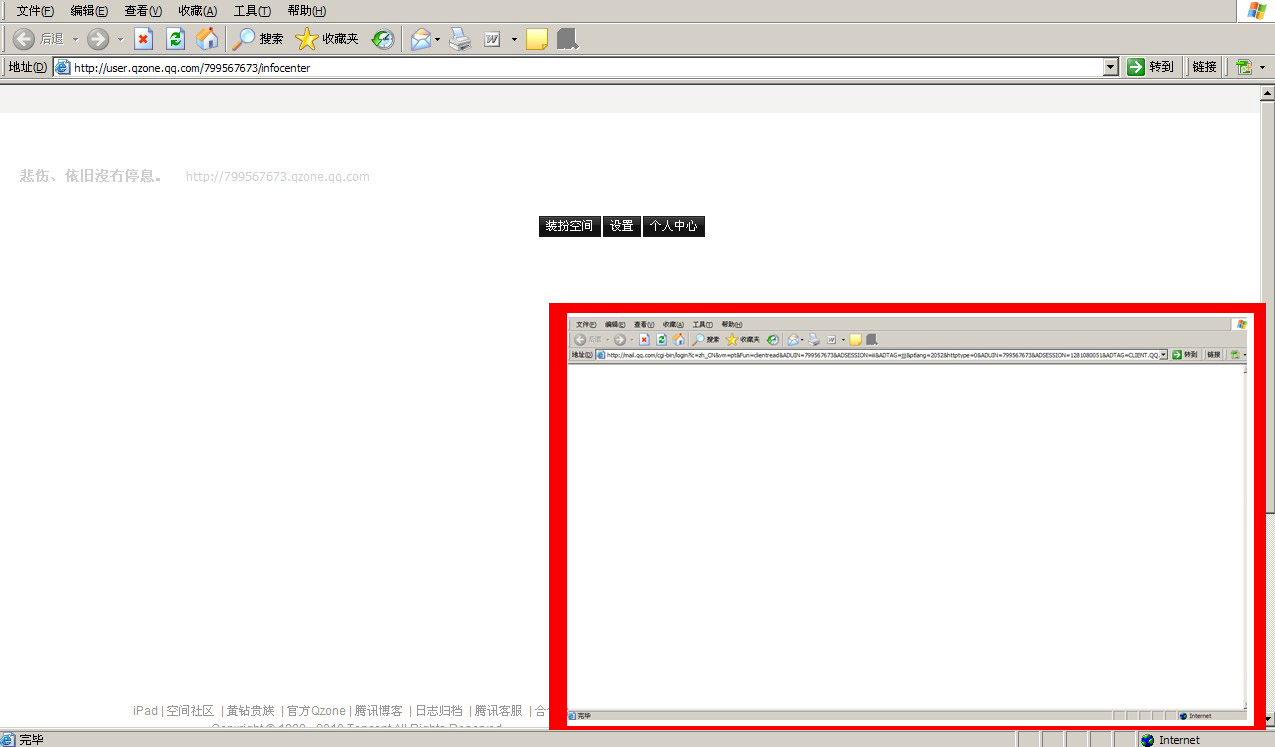Click the scroll up arrow of page scrollbar

[1267, 94]
